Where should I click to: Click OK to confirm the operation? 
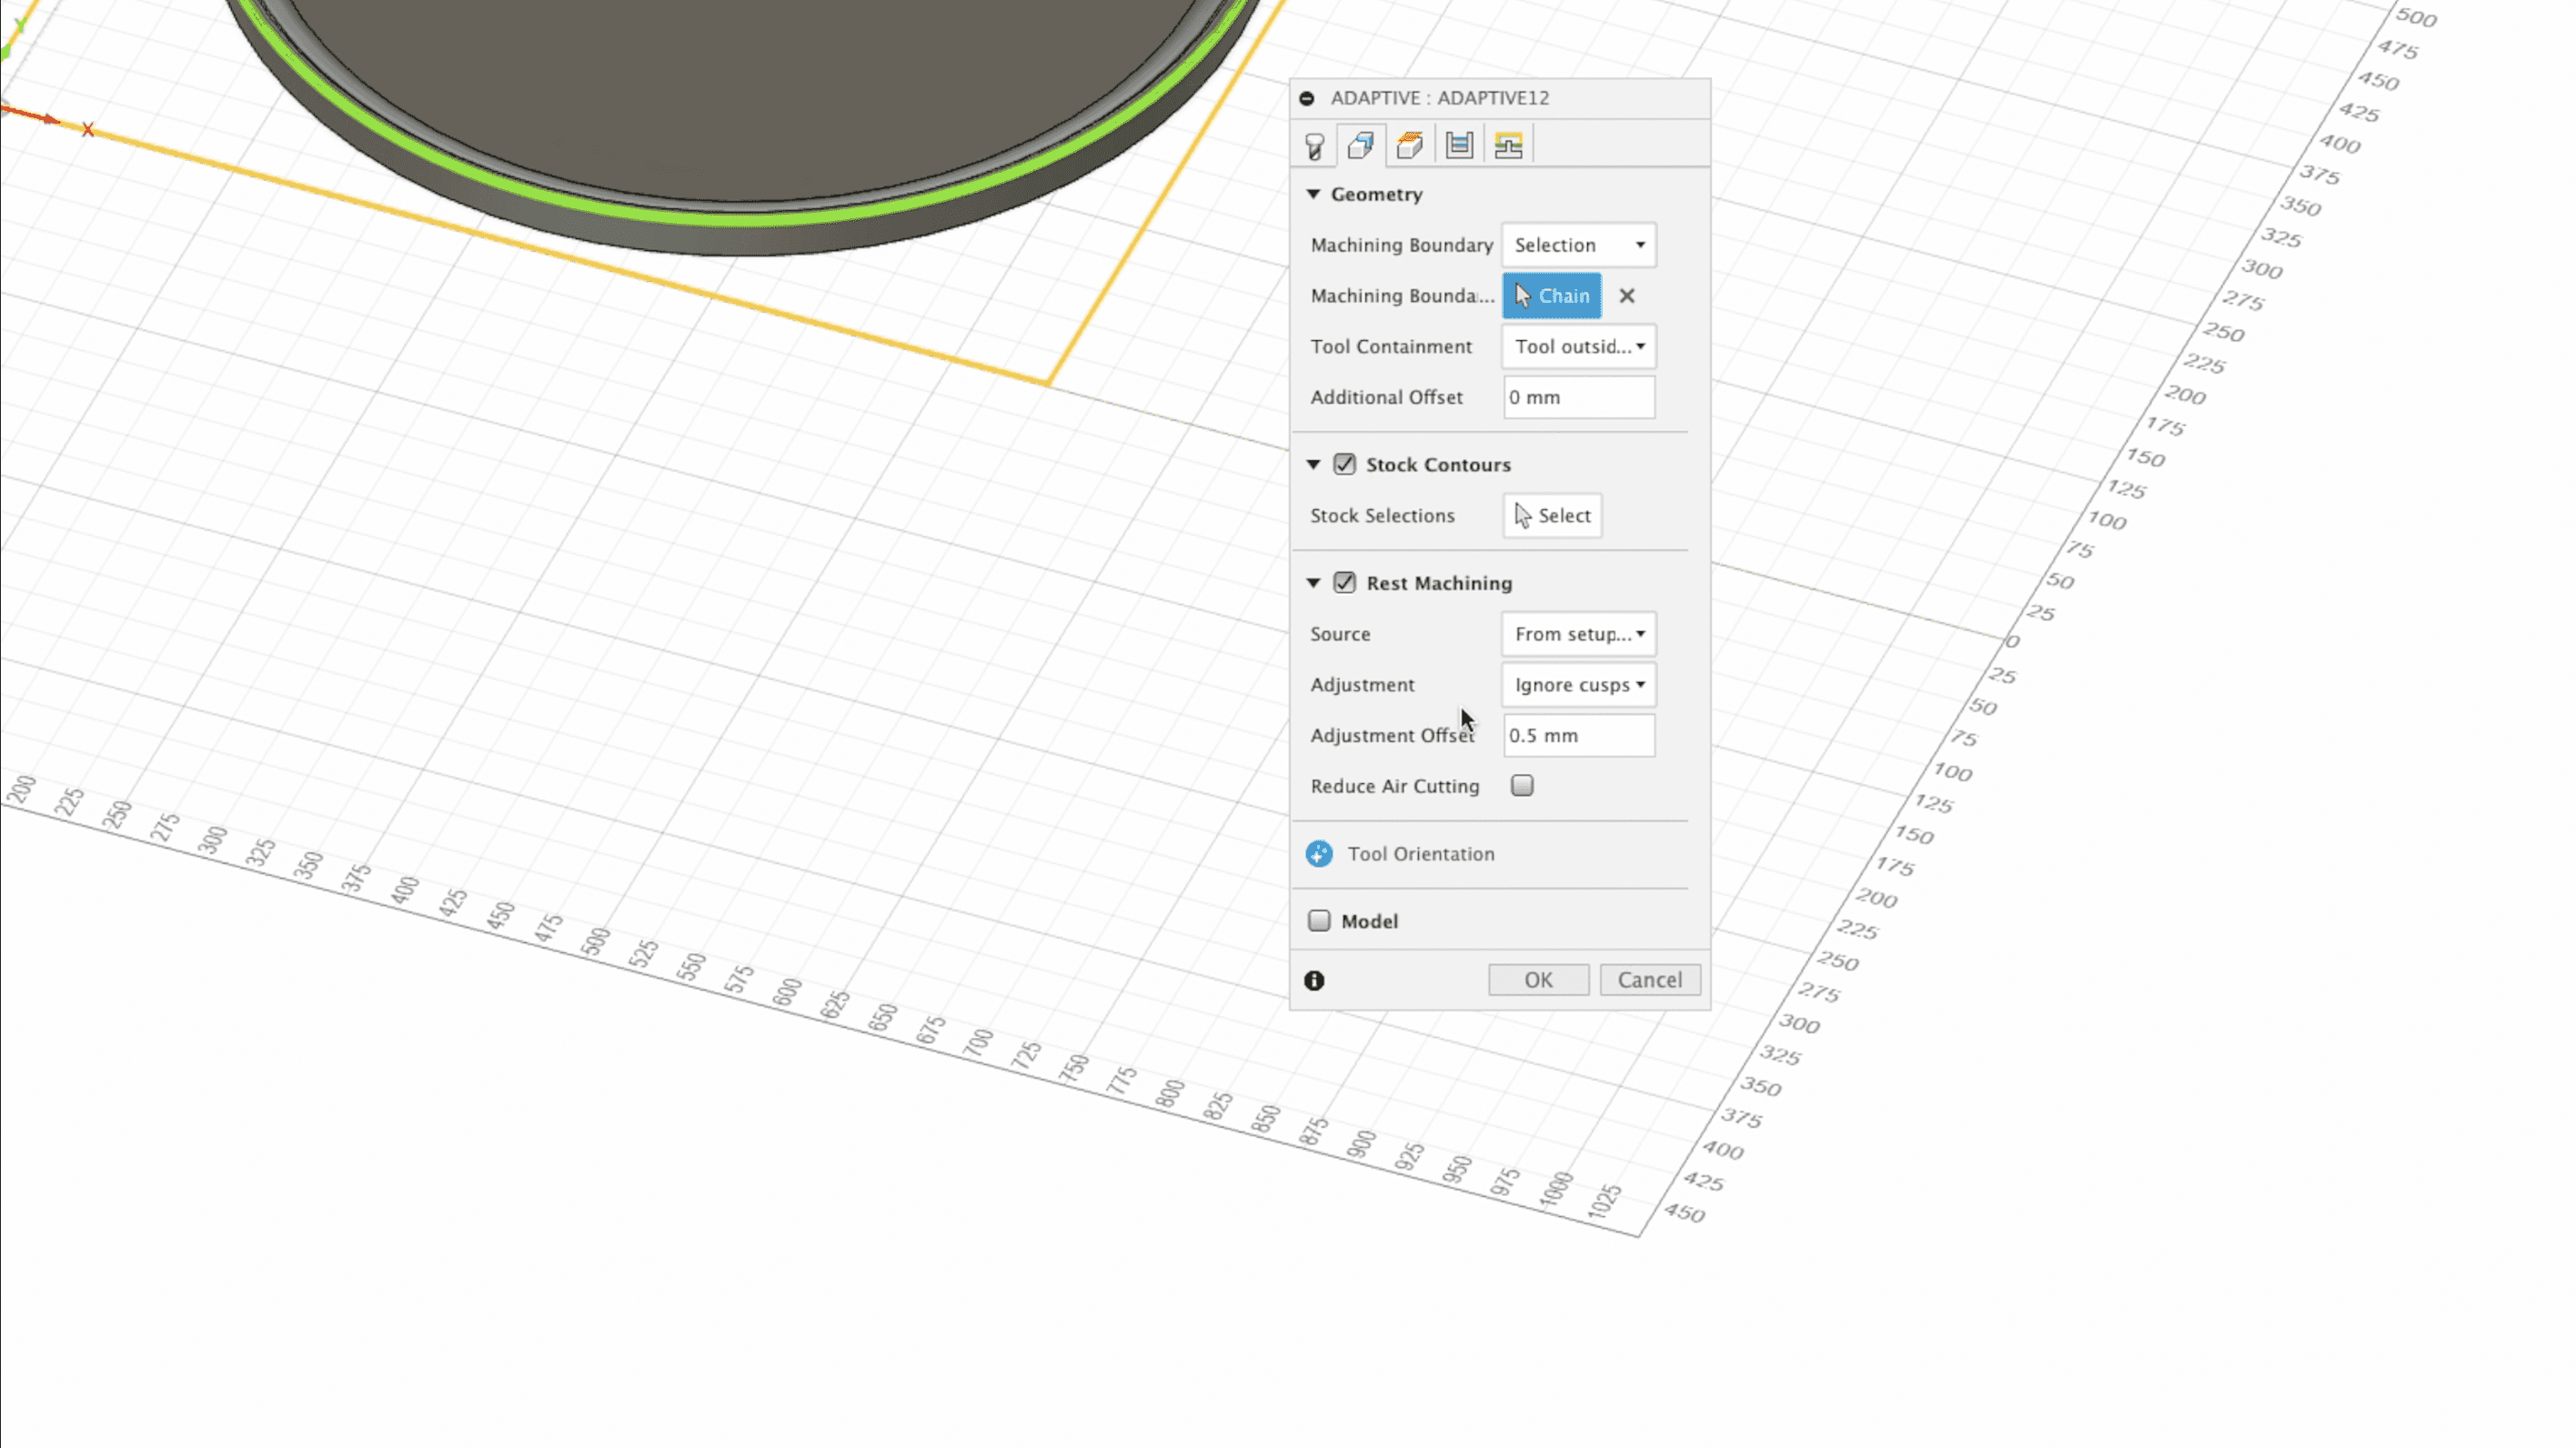tap(1538, 980)
